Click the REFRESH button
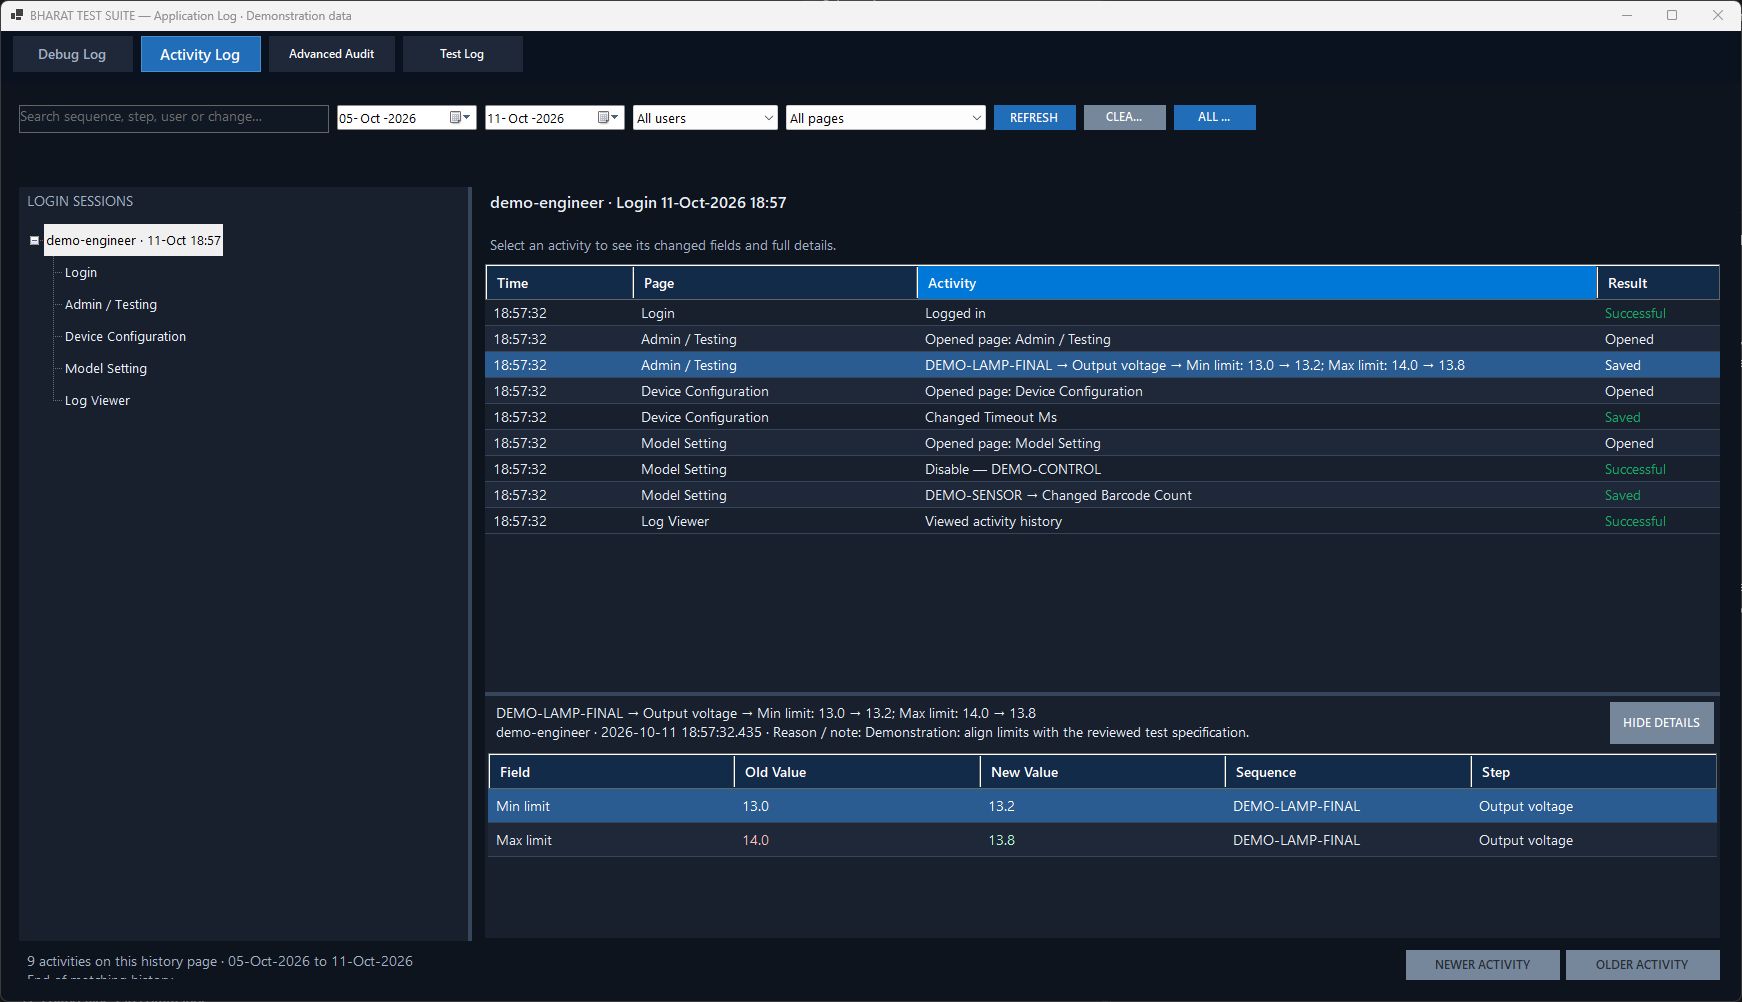Screen dimensions: 1742x1002 click(x=1034, y=117)
